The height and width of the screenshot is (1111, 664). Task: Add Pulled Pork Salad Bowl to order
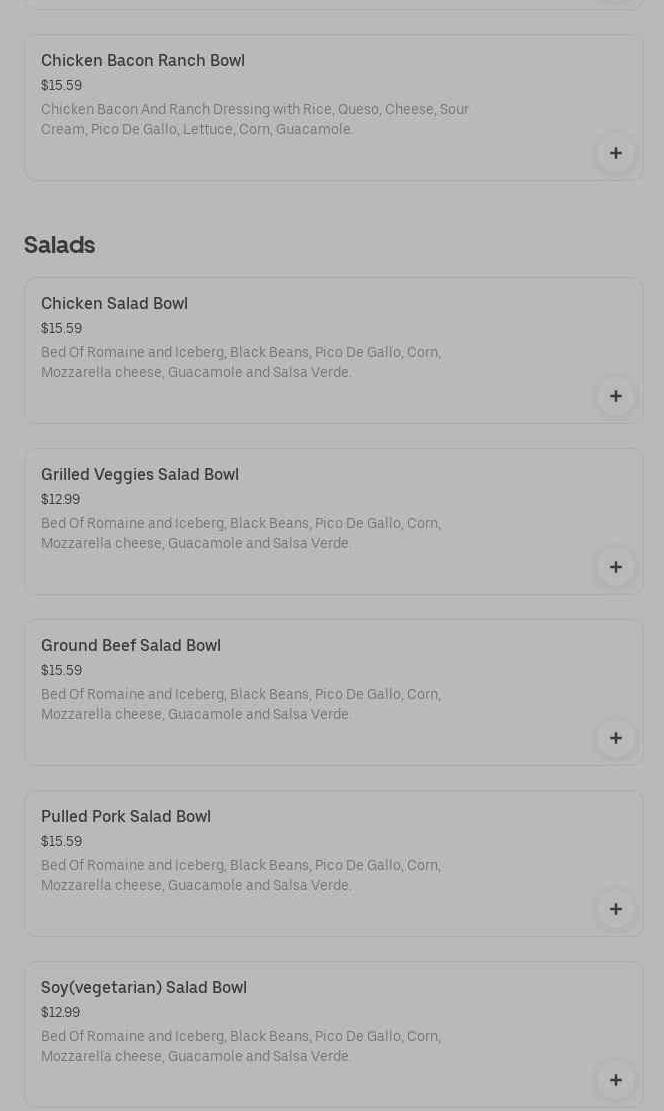[x=615, y=909]
